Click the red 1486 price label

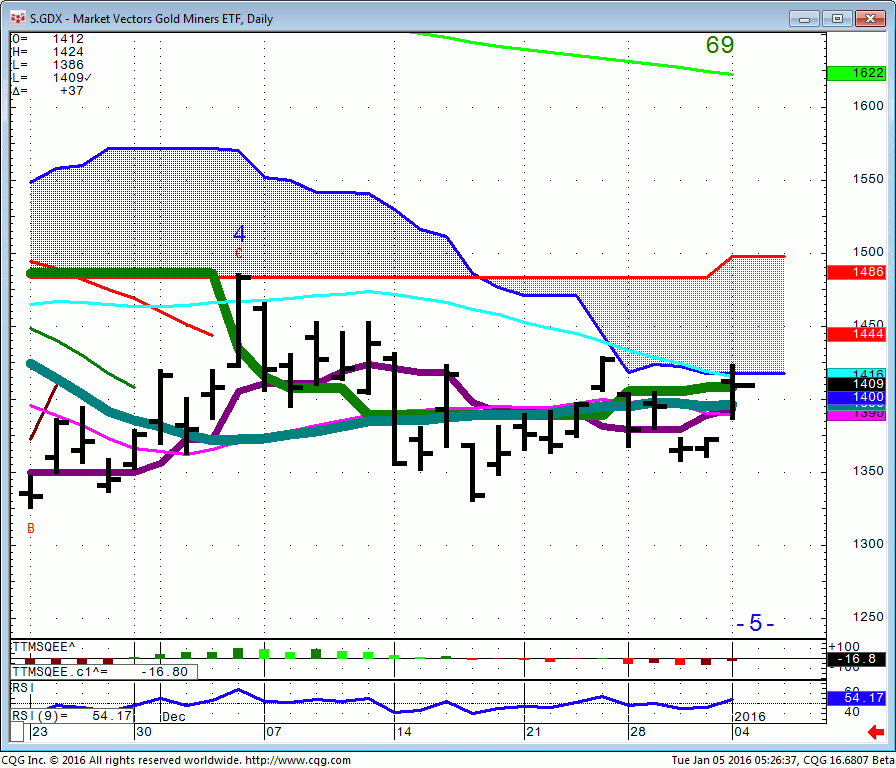[x=856, y=272]
